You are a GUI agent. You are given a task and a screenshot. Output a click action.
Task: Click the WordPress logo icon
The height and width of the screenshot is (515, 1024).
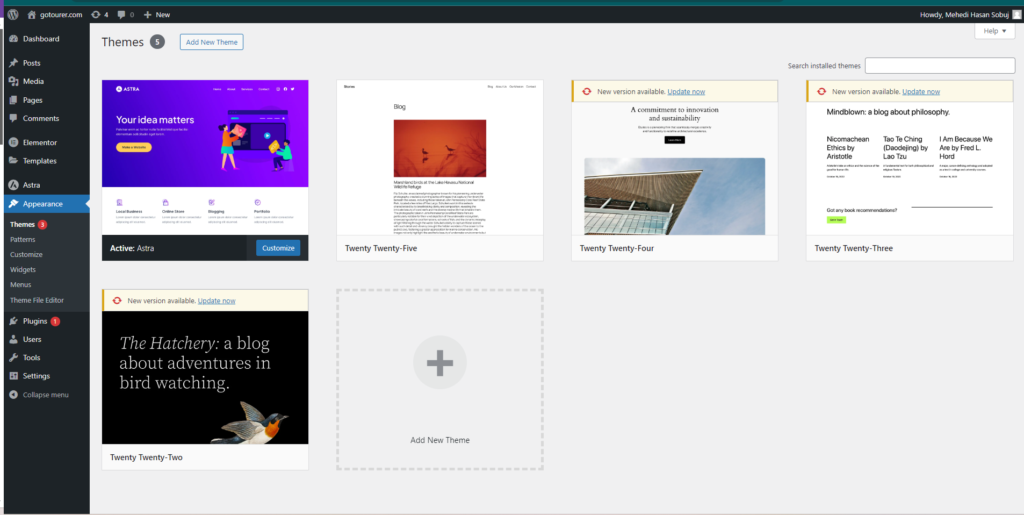[x=13, y=14]
